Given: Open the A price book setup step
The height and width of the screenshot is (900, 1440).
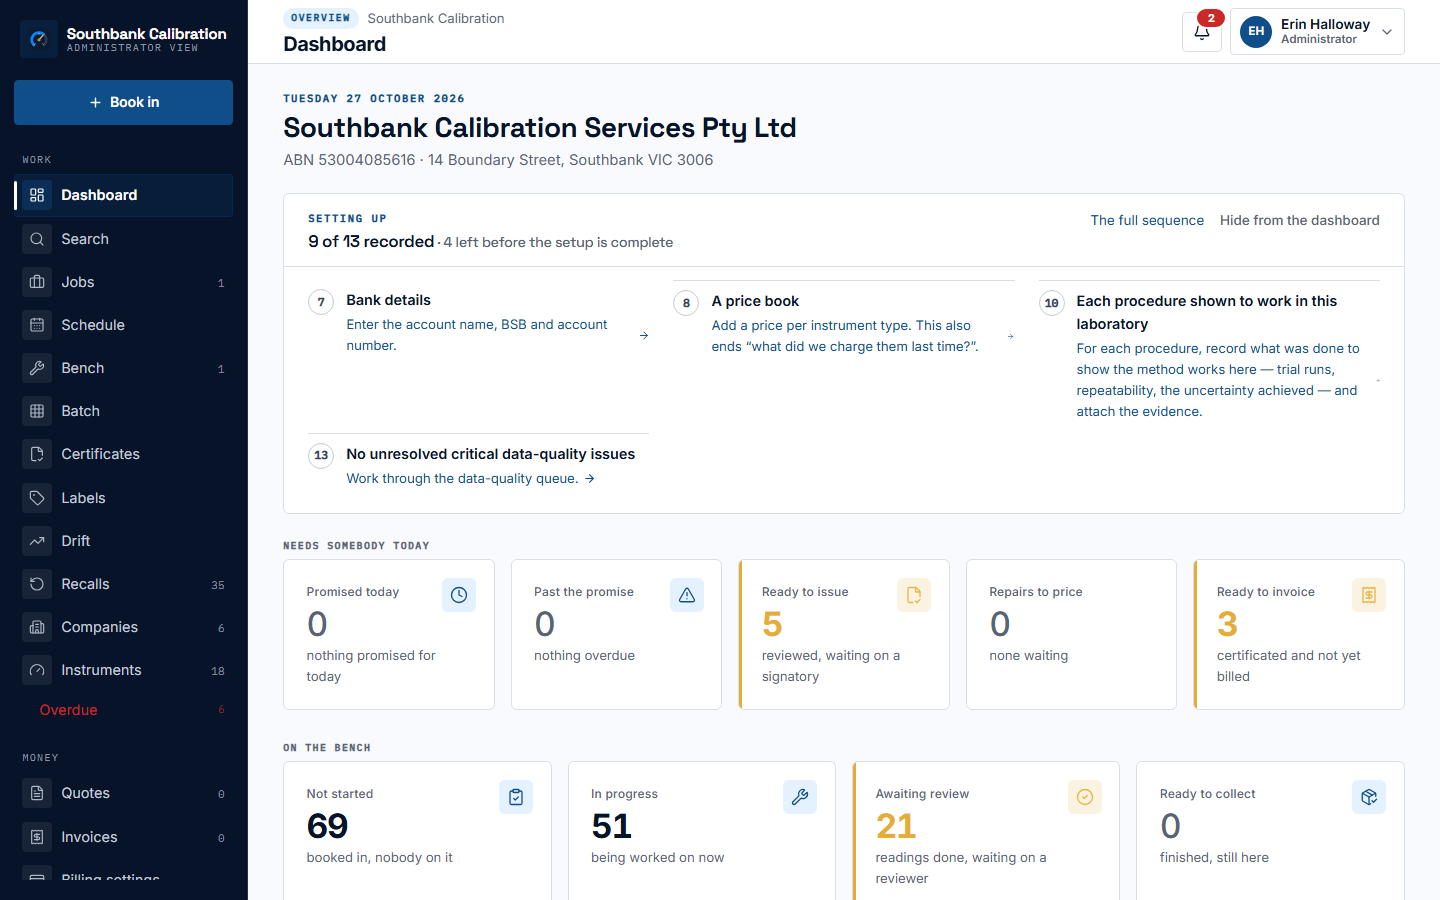Looking at the screenshot, I should pyautogui.click(x=843, y=323).
